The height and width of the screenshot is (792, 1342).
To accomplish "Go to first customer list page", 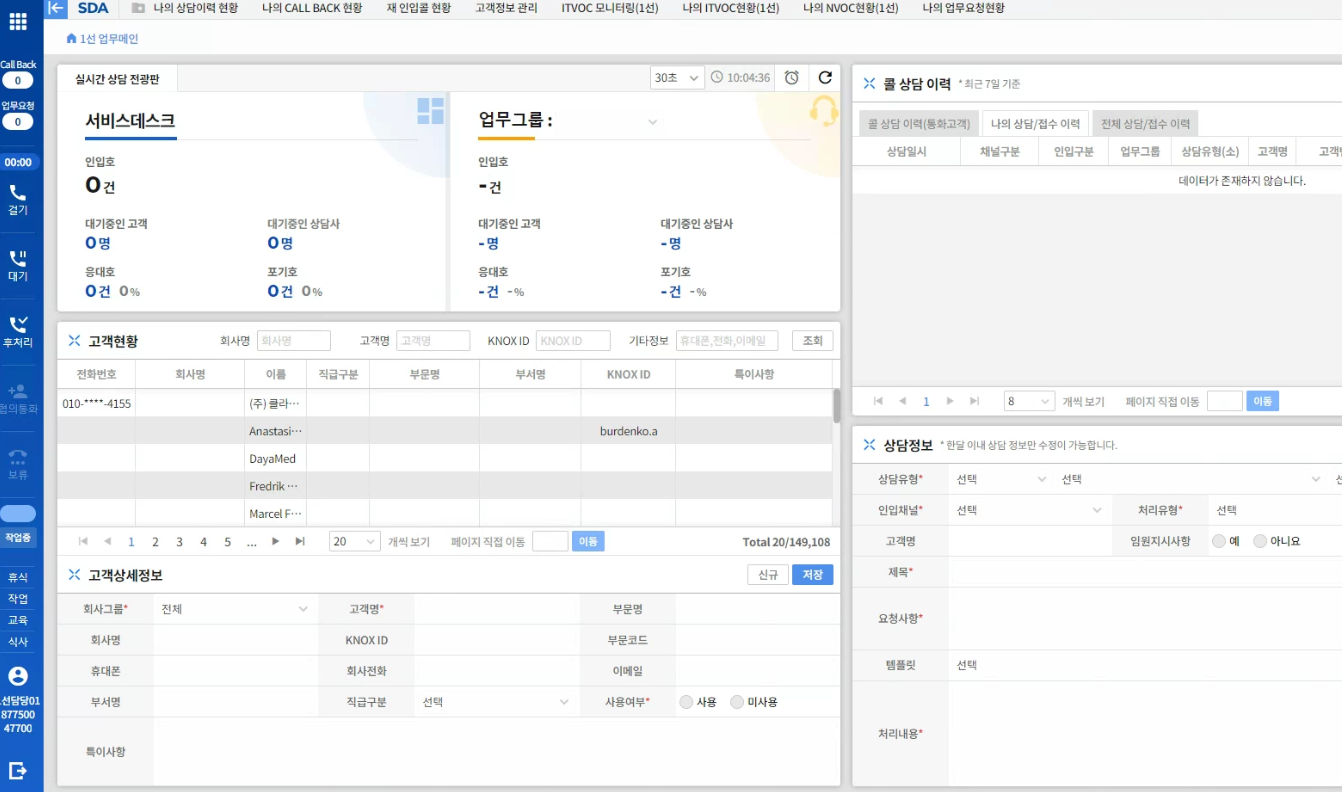I will tap(83, 541).
